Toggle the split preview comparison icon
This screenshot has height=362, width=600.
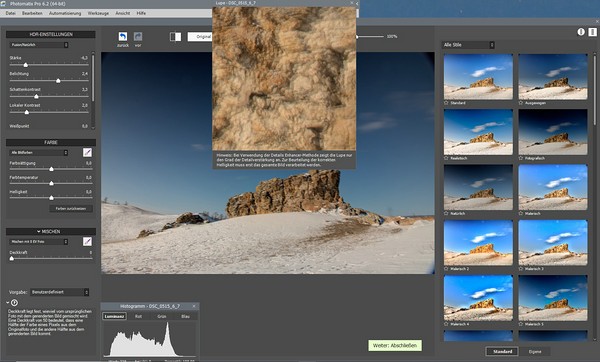pyautogui.click(x=175, y=36)
